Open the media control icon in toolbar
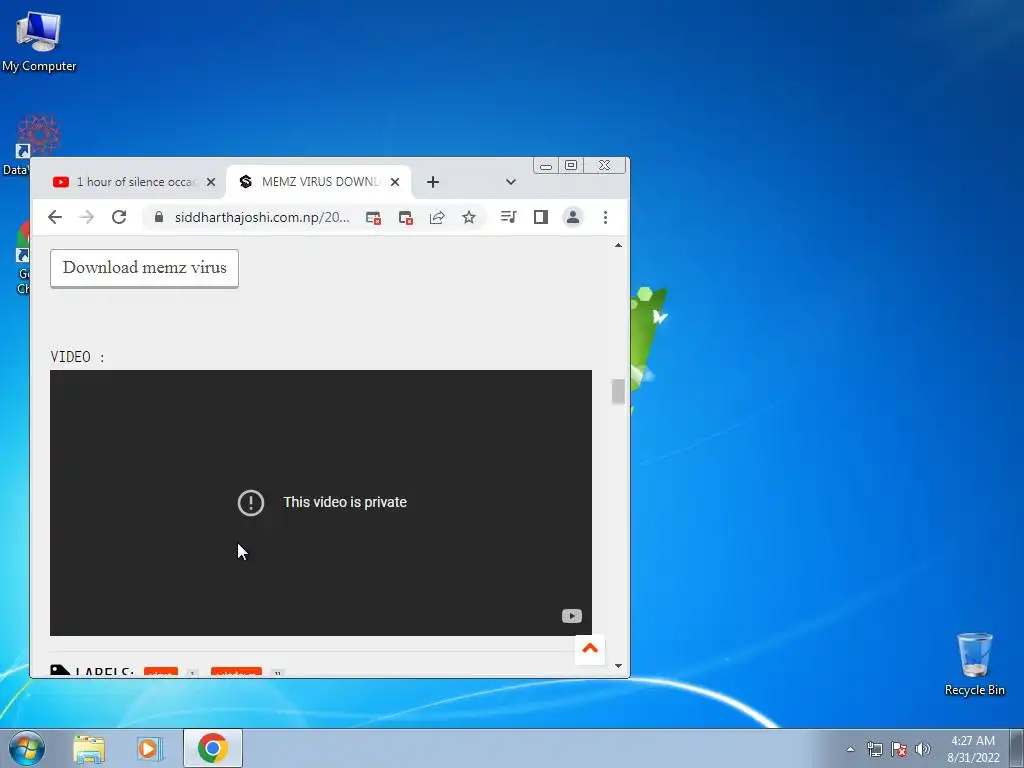Image resolution: width=1024 pixels, height=768 pixels. tap(509, 217)
